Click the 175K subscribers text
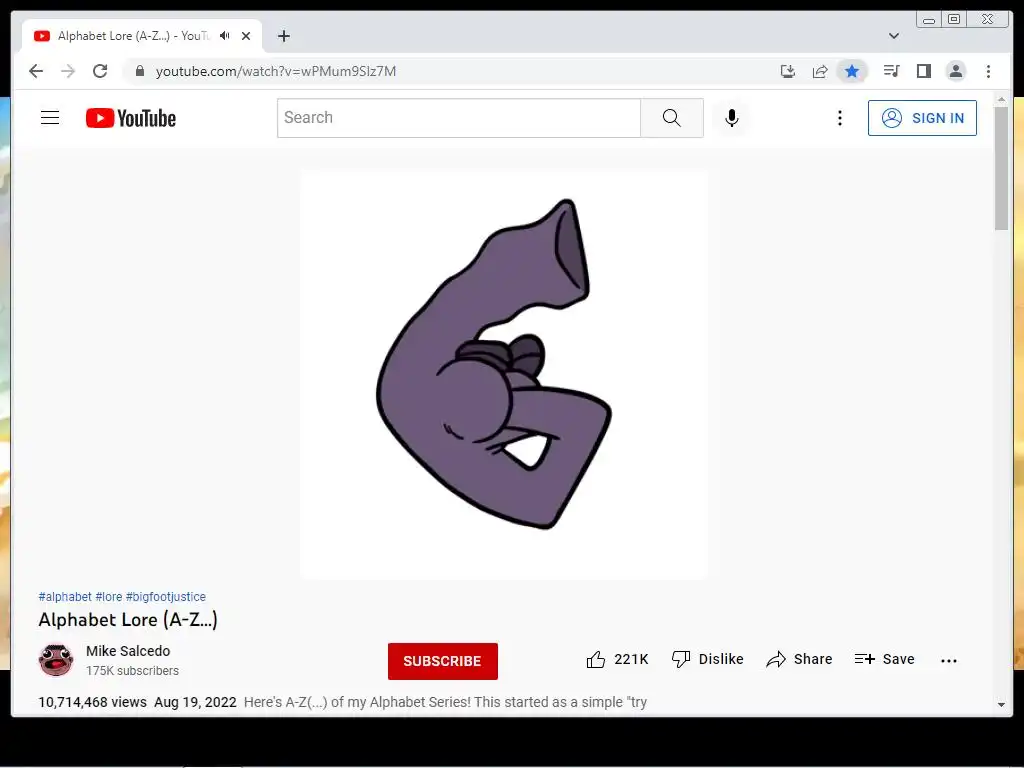This screenshot has width=1024, height=768. 133,671
